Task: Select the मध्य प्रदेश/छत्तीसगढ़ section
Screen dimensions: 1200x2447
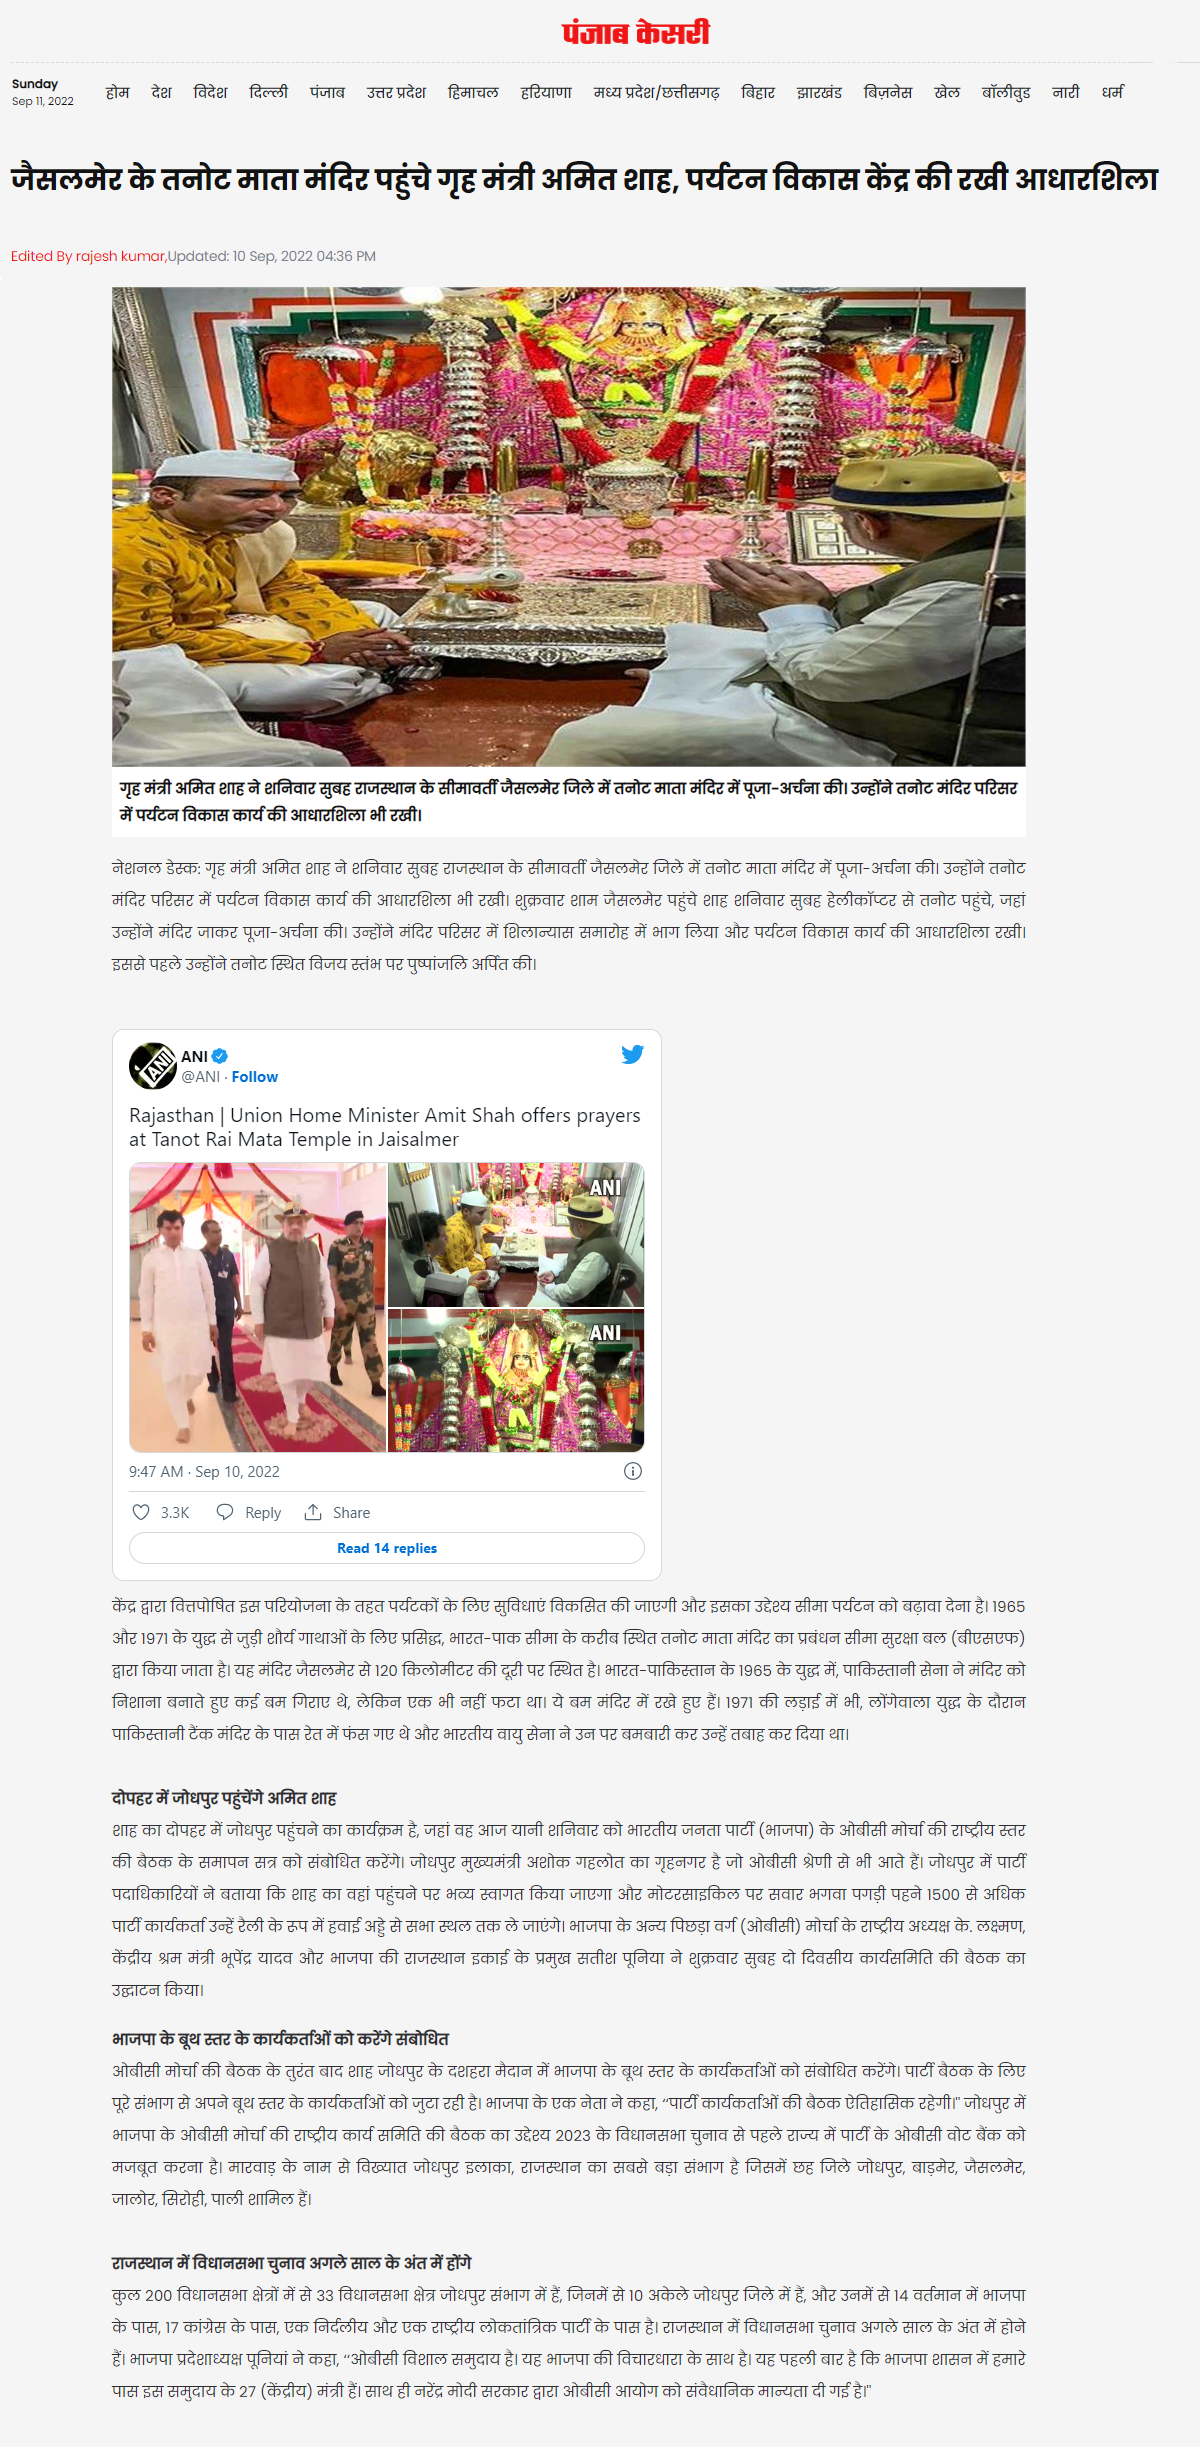Action: coord(656,92)
